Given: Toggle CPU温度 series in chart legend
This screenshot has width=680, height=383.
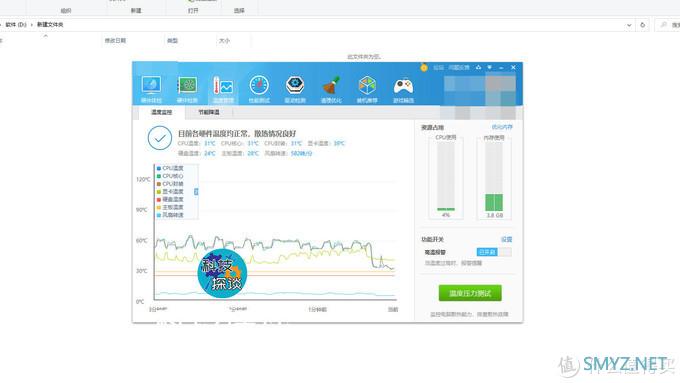Looking at the screenshot, I should tap(170, 168).
